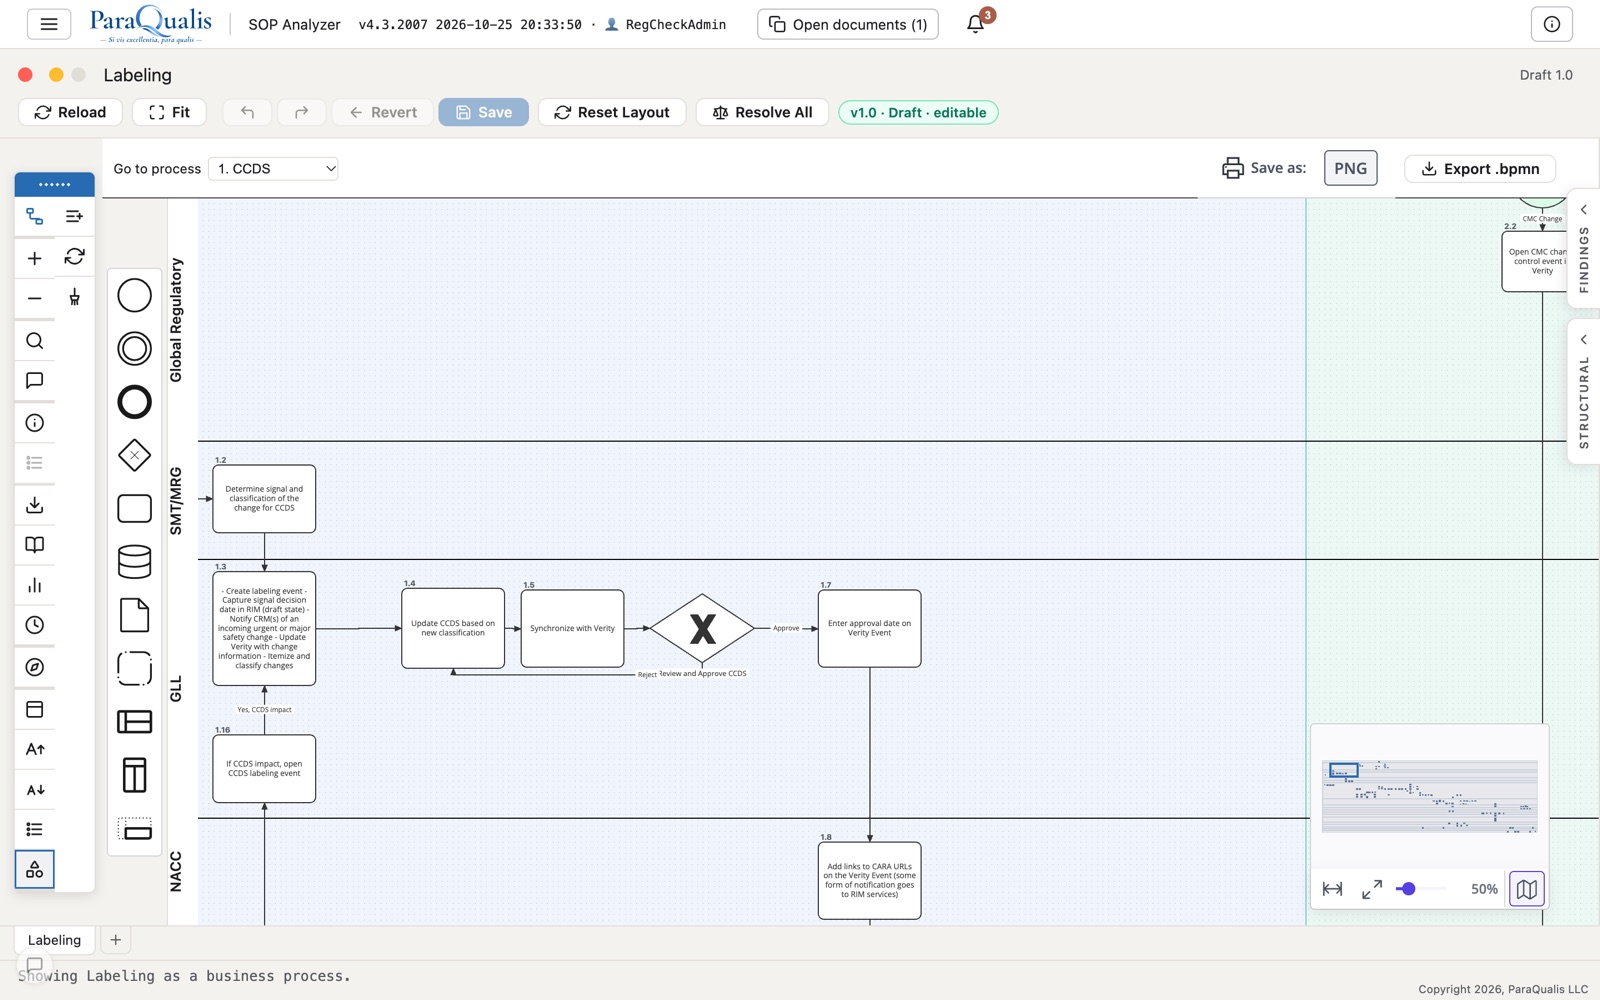This screenshot has height=1000, width=1600.
Task: Open the hamburger menu
Action: [x=48, y=24]
